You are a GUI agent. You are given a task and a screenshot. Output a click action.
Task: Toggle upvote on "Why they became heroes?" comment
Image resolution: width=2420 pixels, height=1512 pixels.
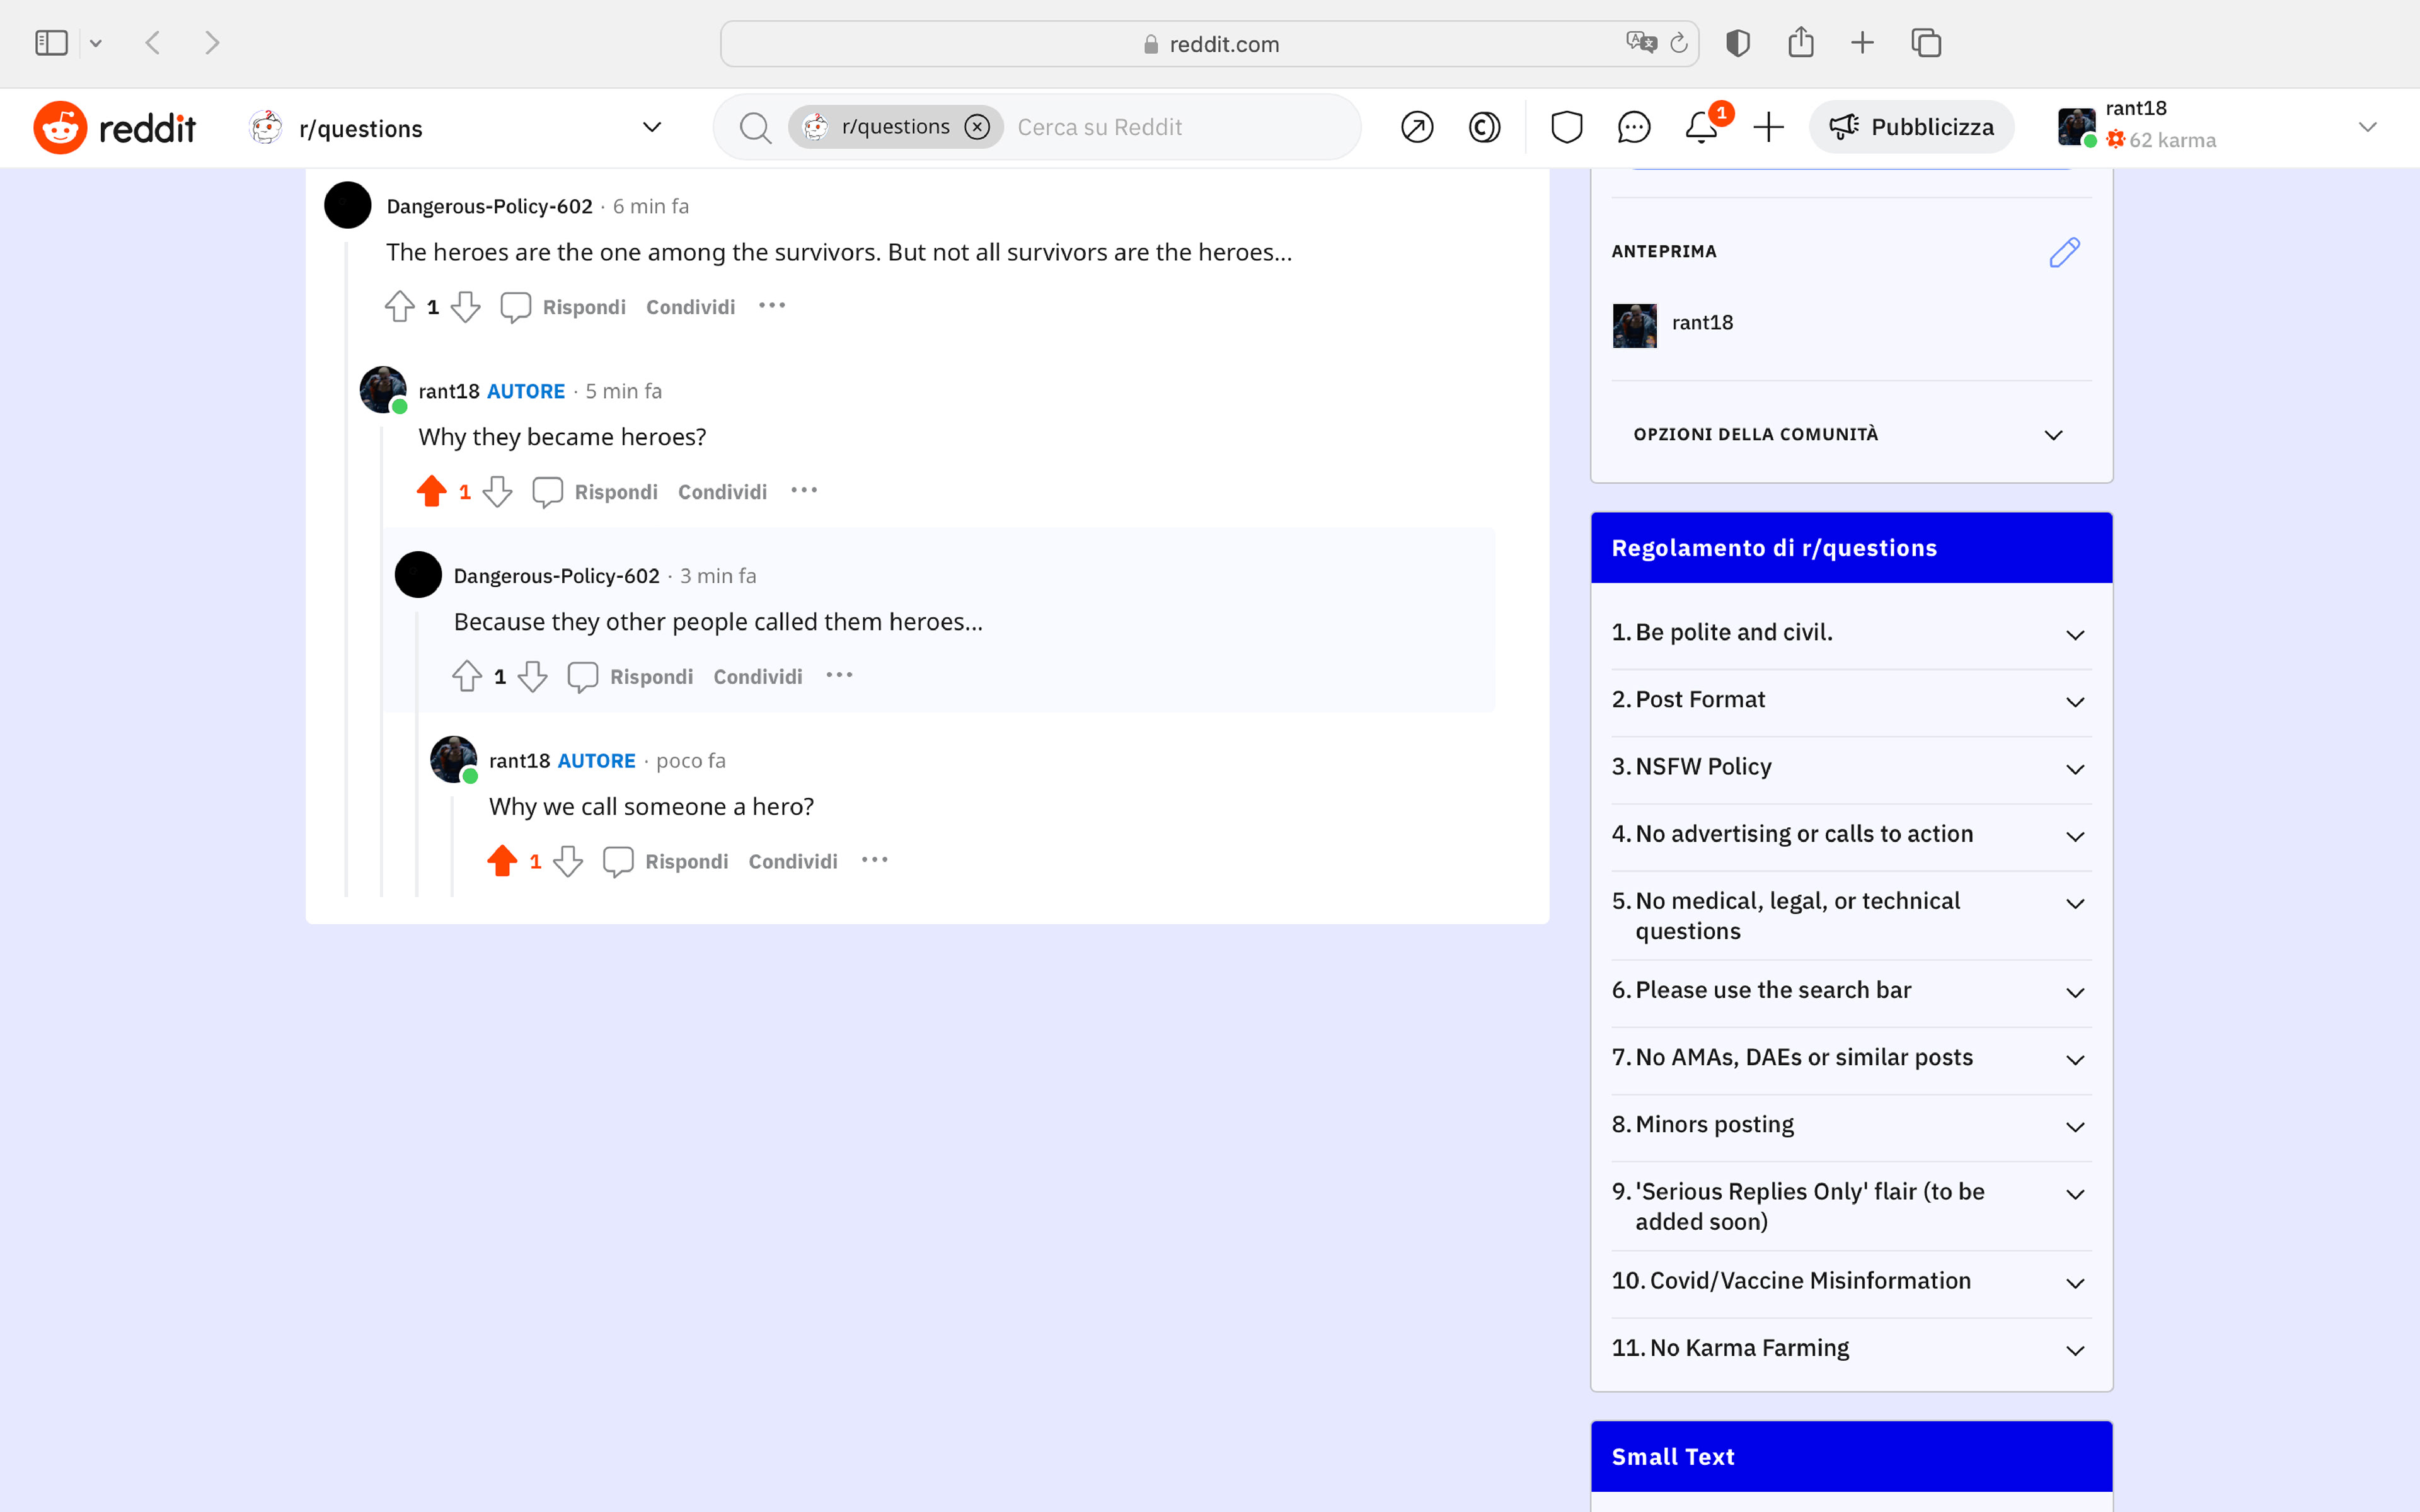pos(432,491)
